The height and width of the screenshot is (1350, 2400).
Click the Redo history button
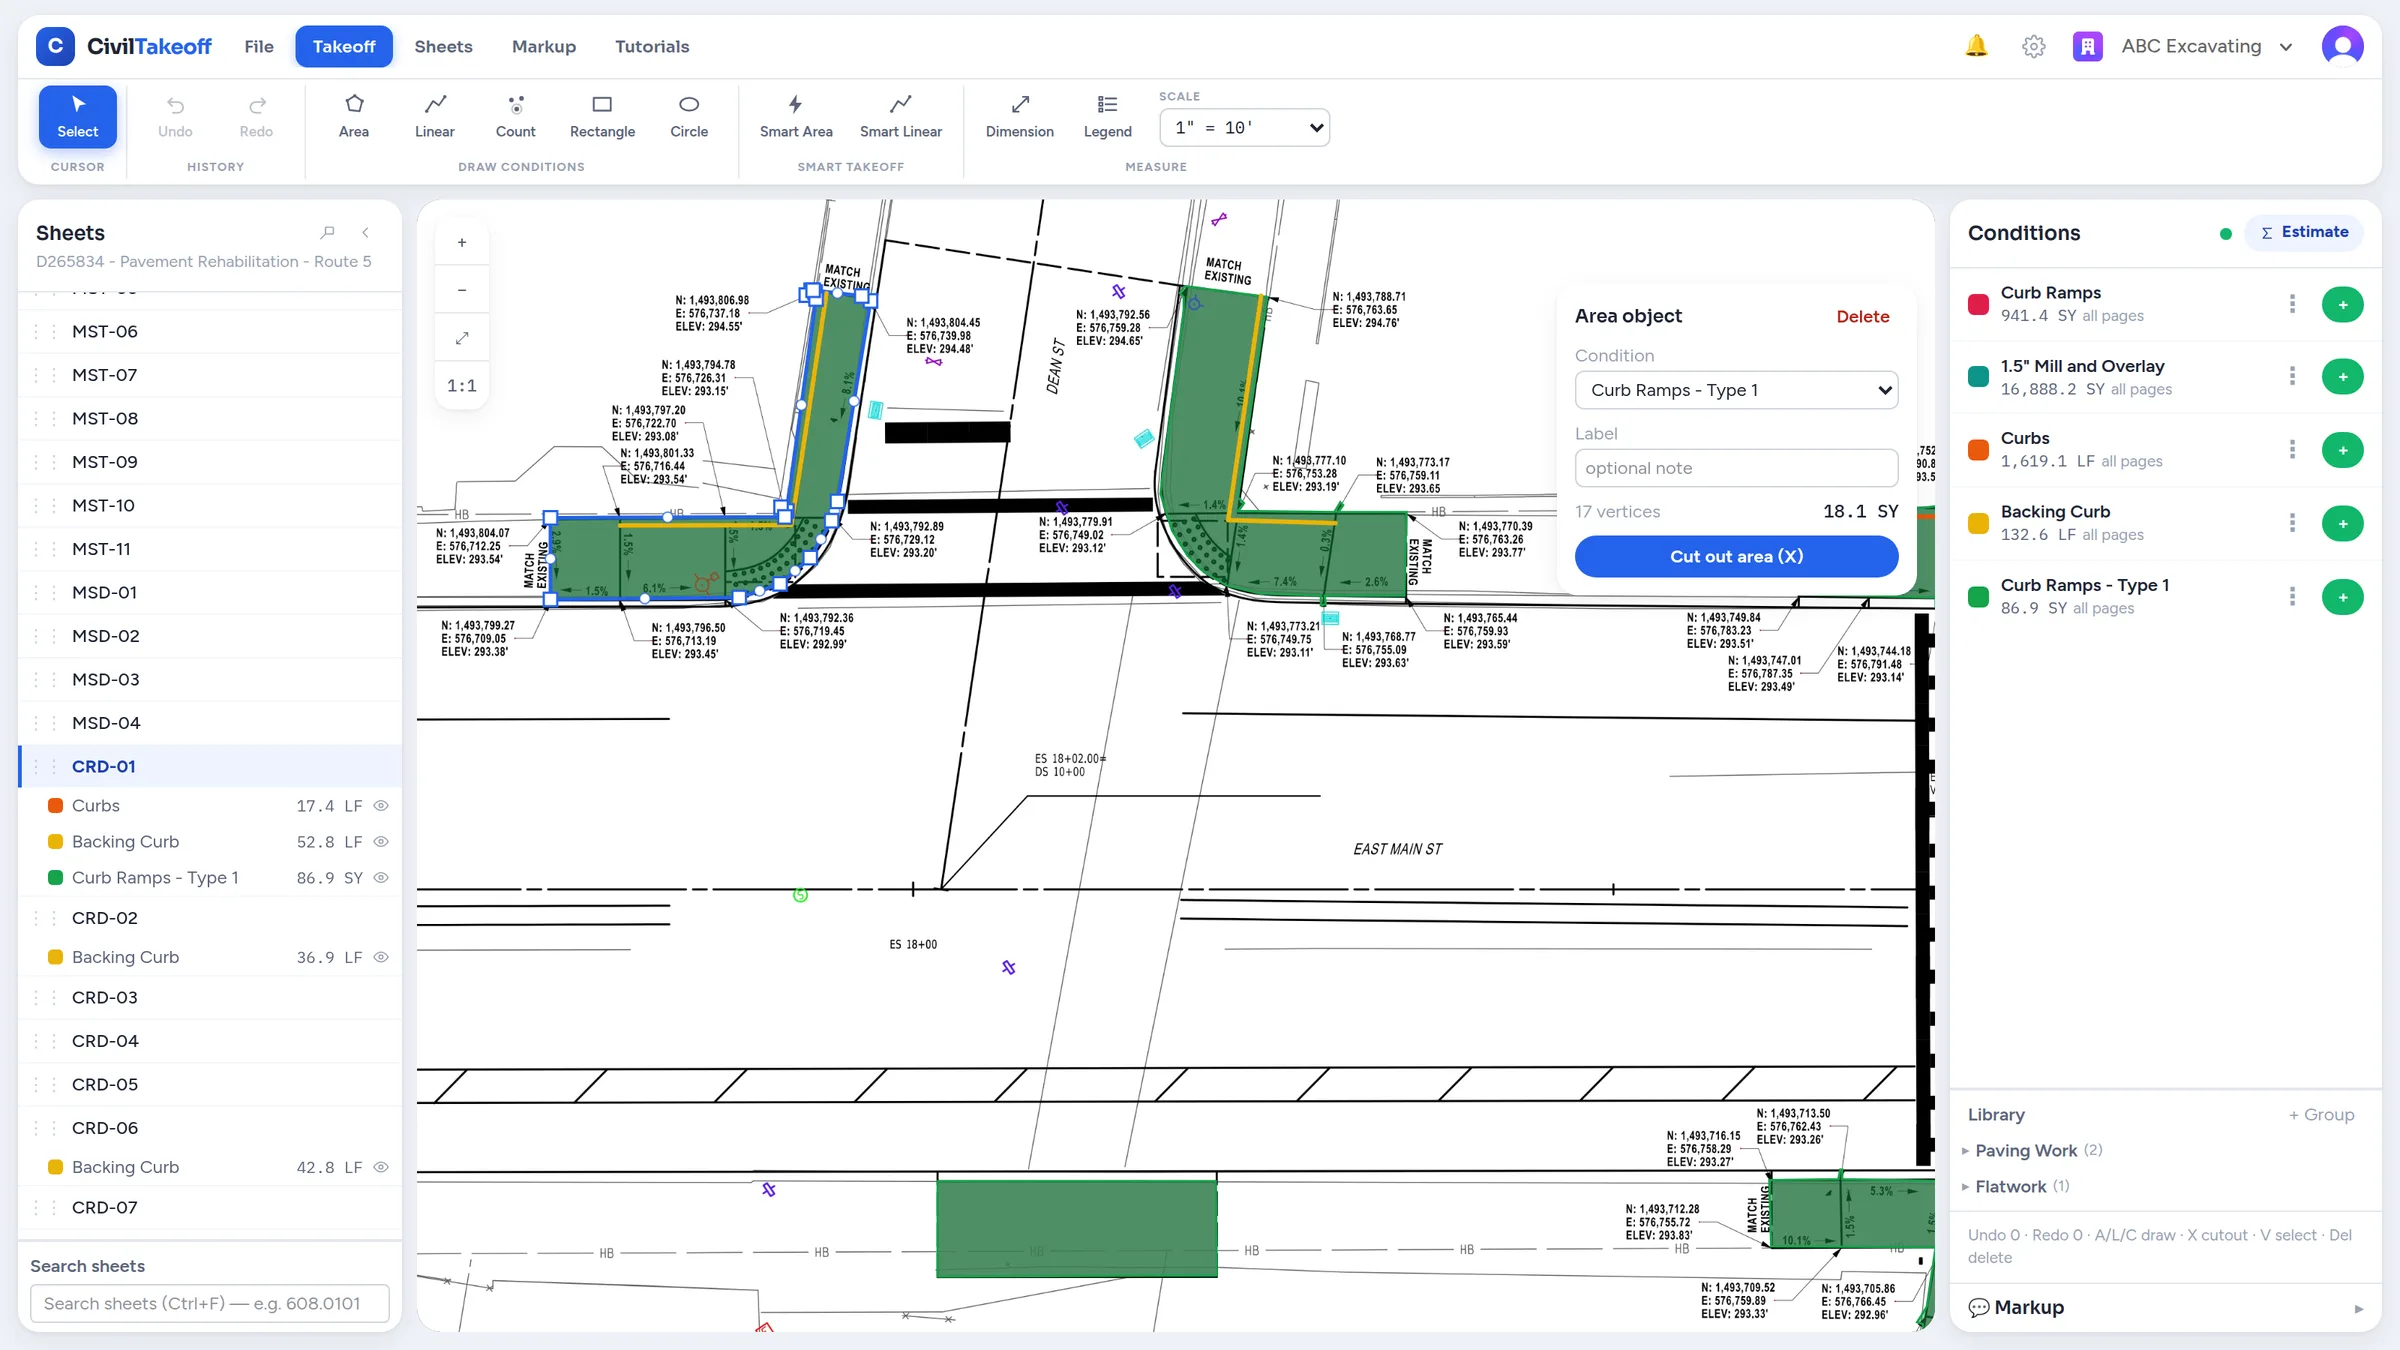click(x=256, y=116)
